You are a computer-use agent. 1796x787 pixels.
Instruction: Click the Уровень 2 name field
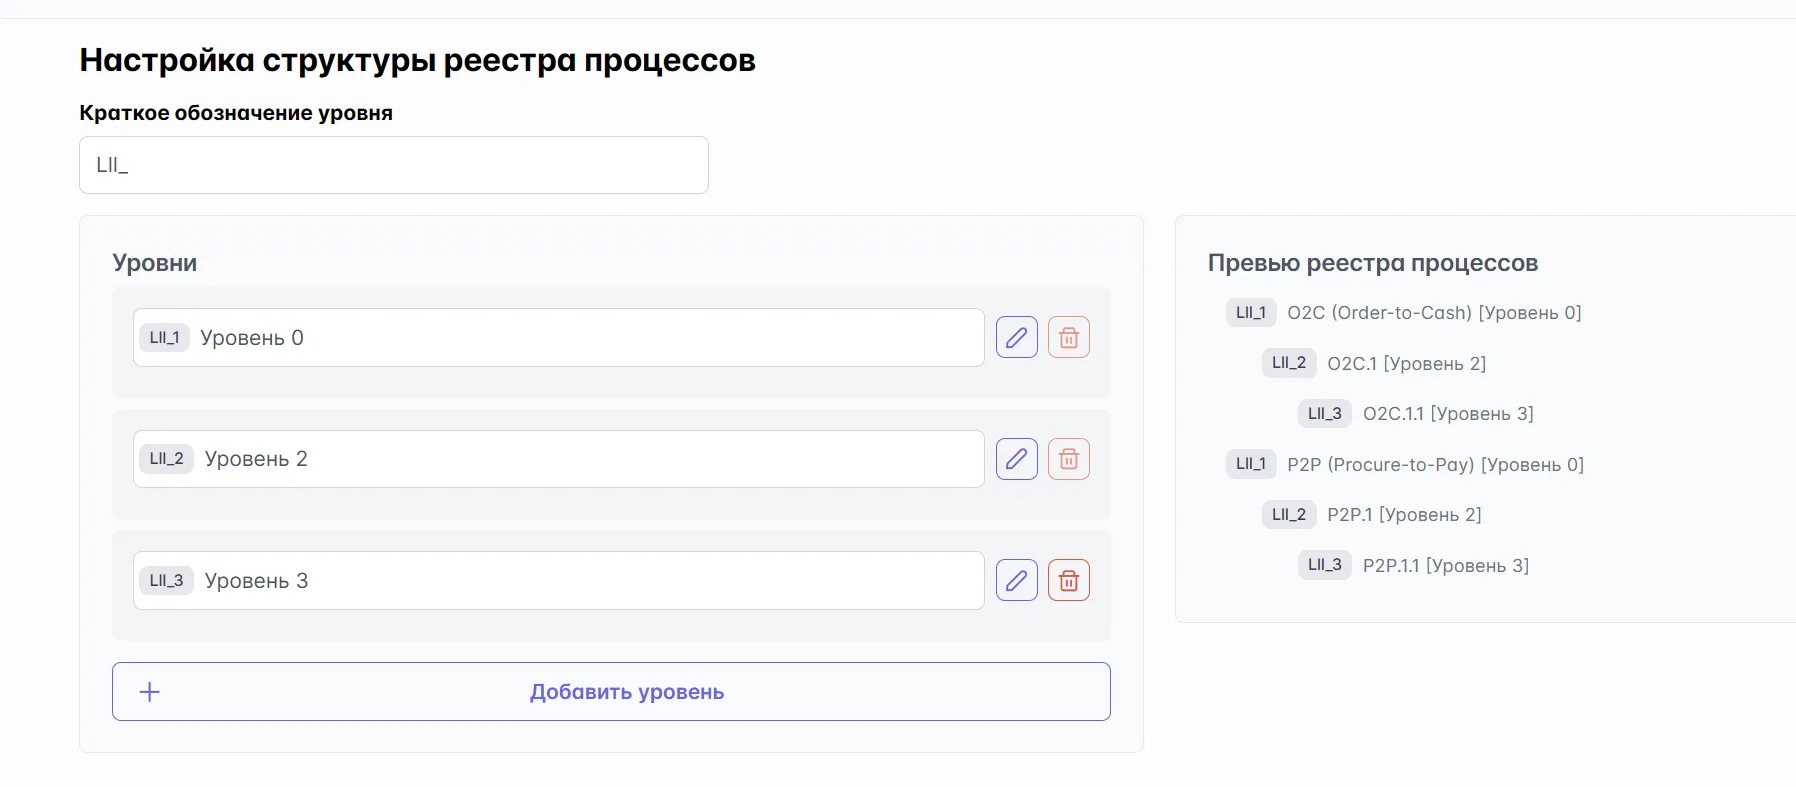click(590, 459)
